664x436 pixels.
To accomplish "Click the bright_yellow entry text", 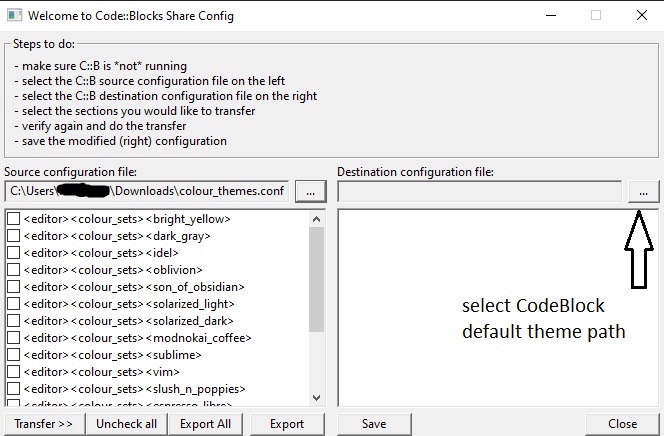I will 127,219.
